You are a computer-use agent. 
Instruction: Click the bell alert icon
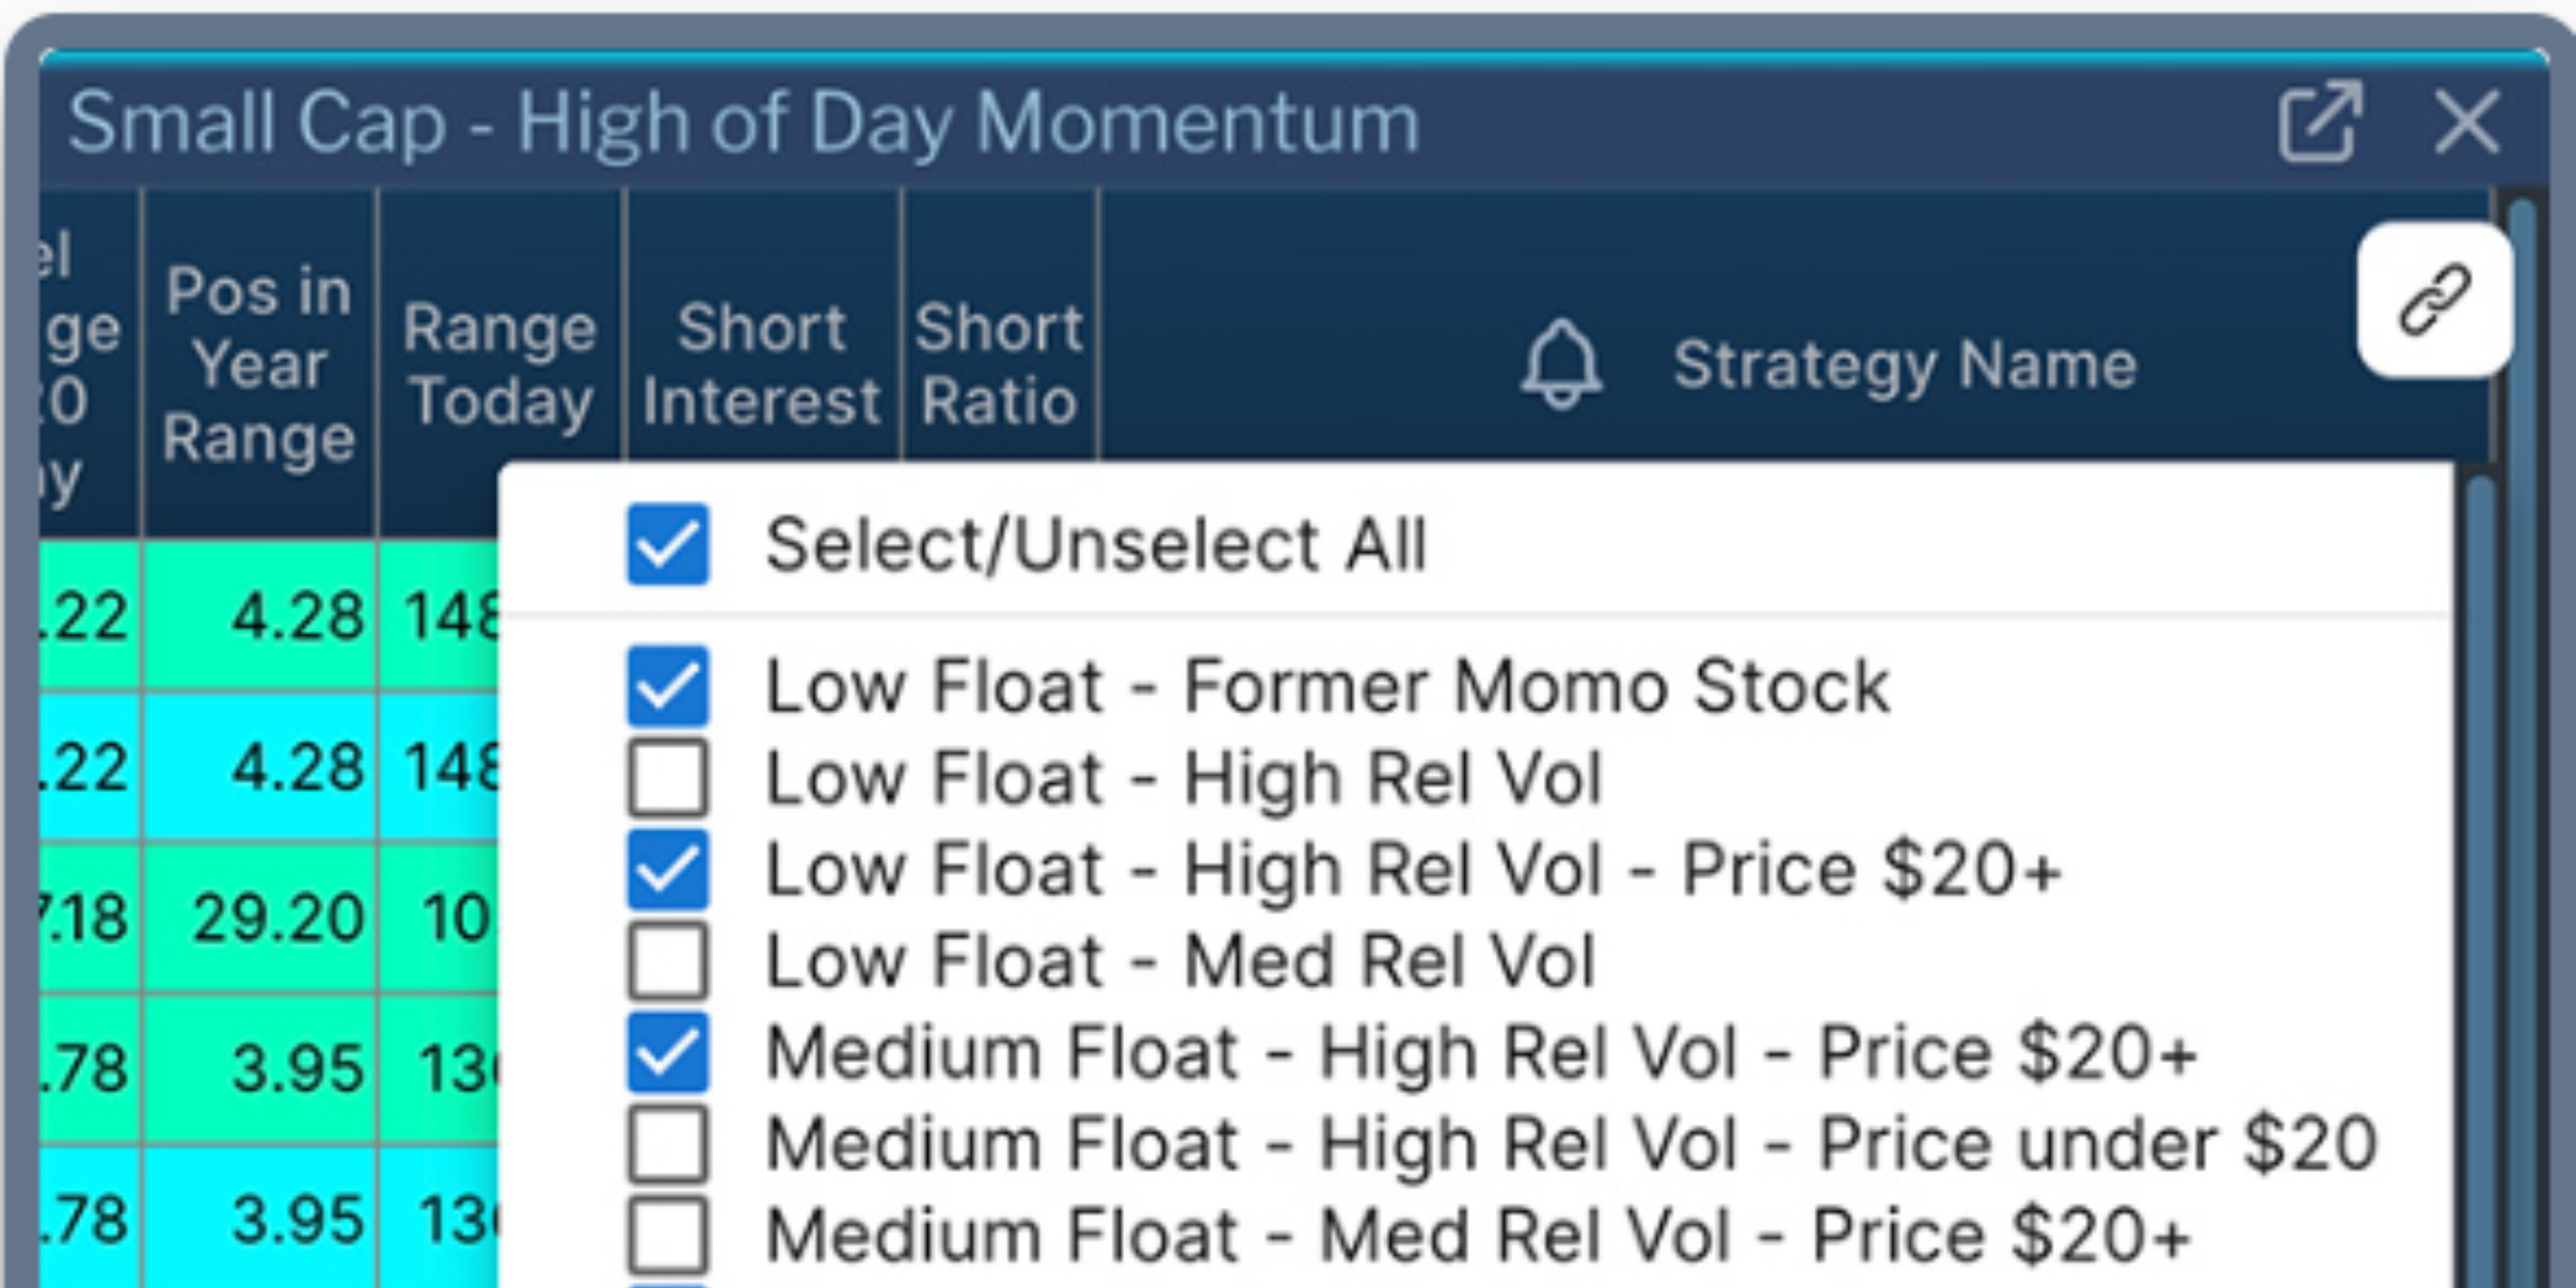[x=1561, y=364]
